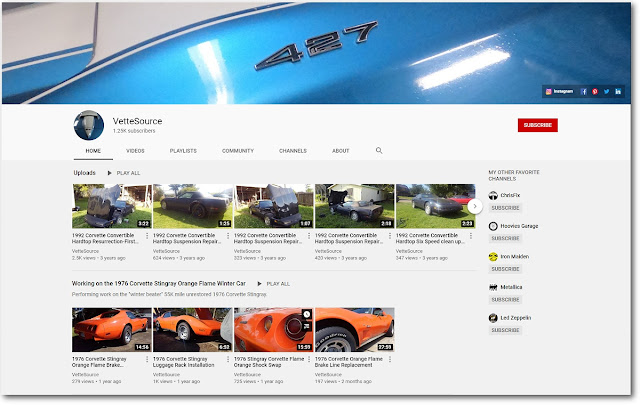Open the Twitter icon in channel banner
640x405 pixels.
click(607, 91)
